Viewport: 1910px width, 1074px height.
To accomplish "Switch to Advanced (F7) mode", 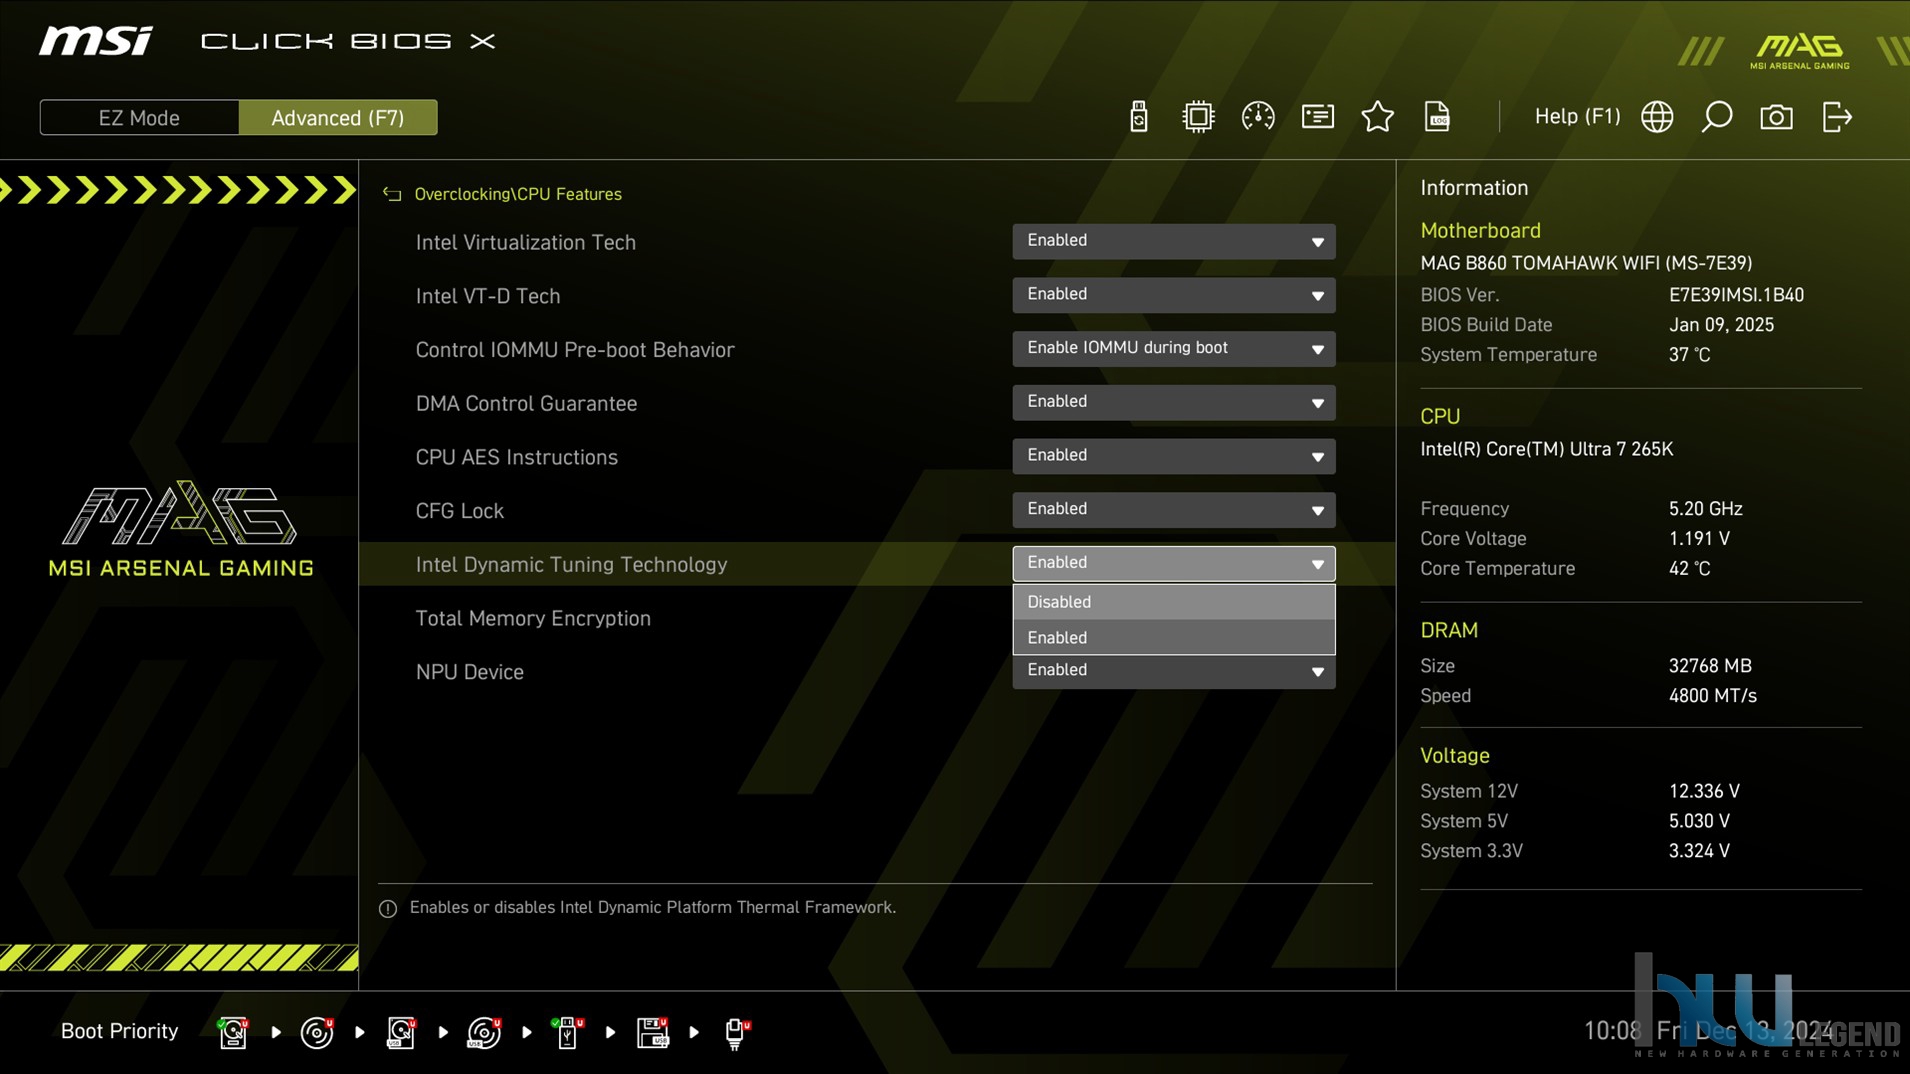I will coord(338,117).
